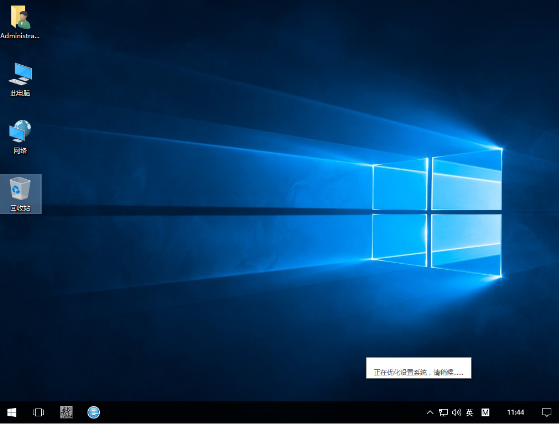Click empty taskbar space beside Internet Explorer

(250, 413)
